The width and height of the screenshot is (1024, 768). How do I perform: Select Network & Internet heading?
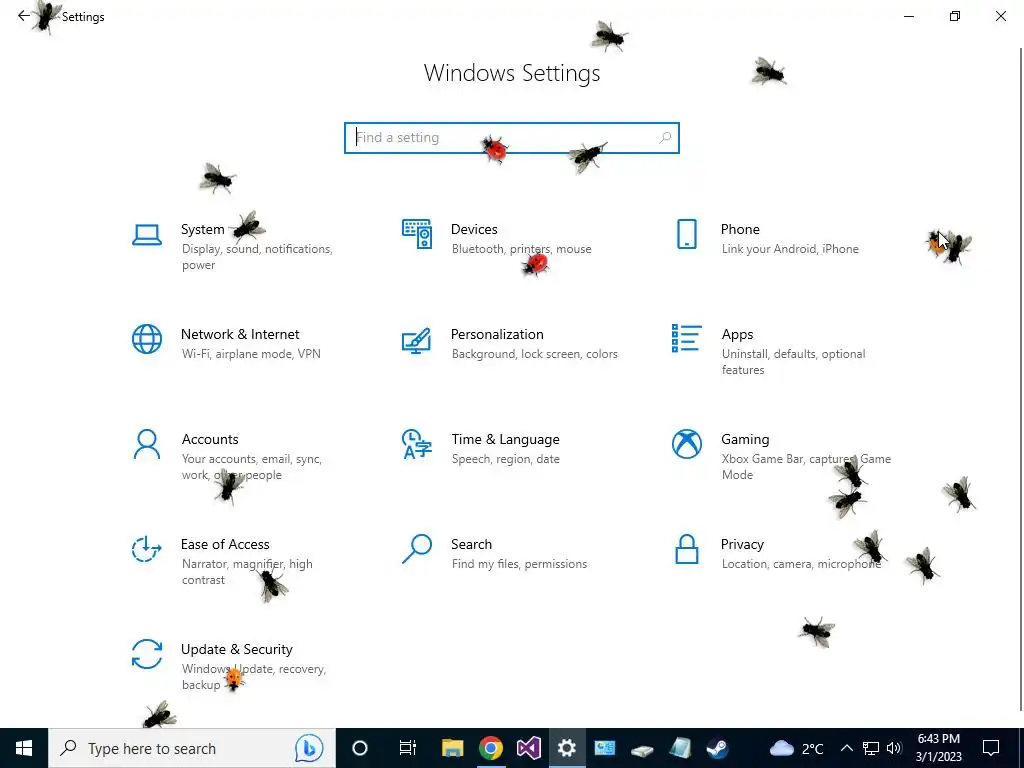240,334
